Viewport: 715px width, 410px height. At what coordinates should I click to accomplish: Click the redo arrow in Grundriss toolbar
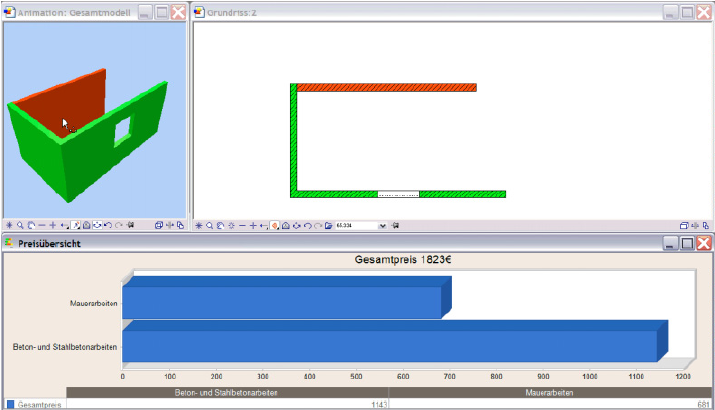317,226
